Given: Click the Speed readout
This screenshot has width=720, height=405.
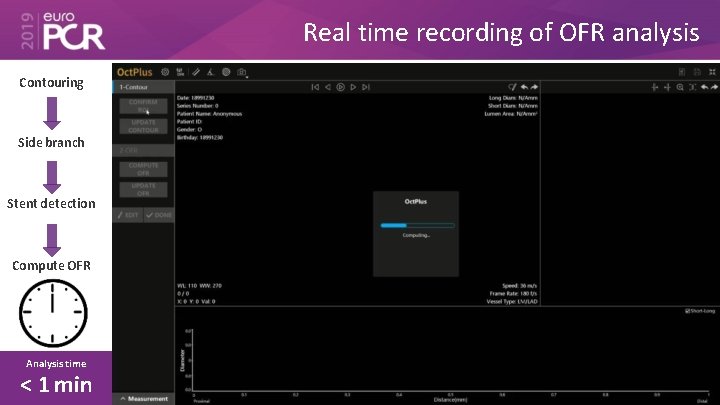Looking at the screenshot, I should click(519, 286).
